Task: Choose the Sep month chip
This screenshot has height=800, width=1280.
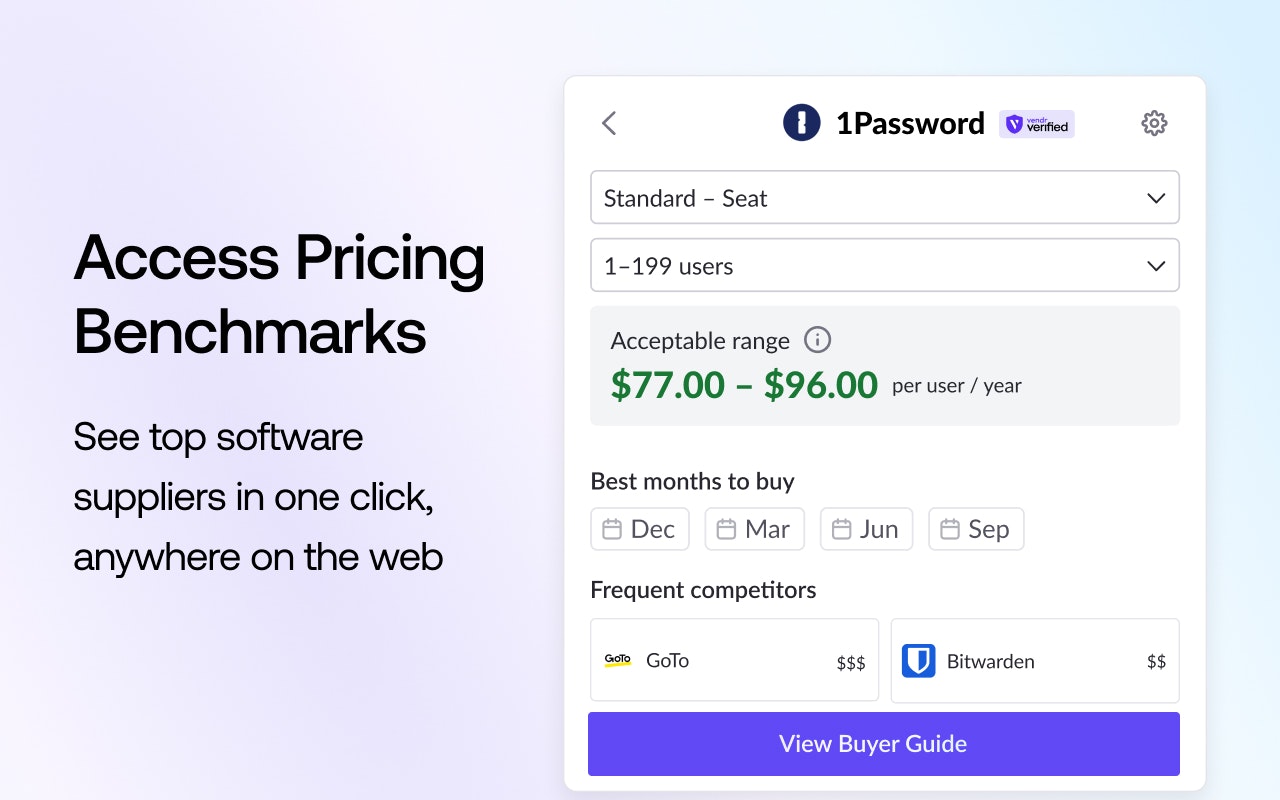Action: click(976, 529)
